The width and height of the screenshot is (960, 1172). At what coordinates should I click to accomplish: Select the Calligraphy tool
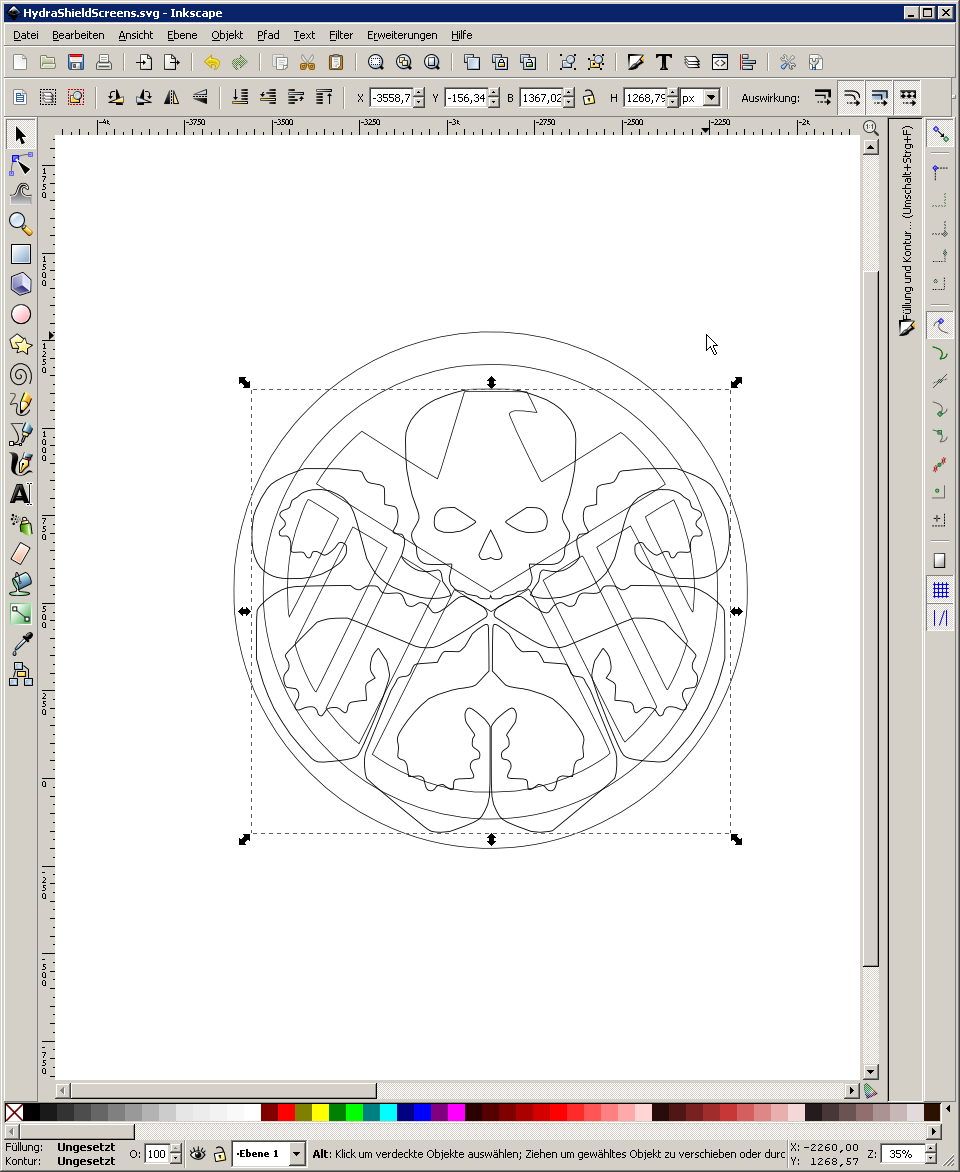(x=20, y=463)
